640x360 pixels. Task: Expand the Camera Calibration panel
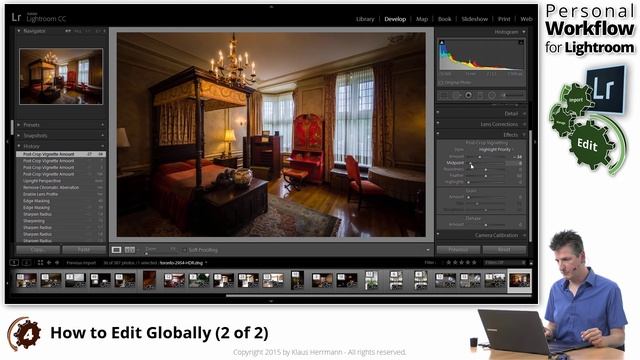524,235
